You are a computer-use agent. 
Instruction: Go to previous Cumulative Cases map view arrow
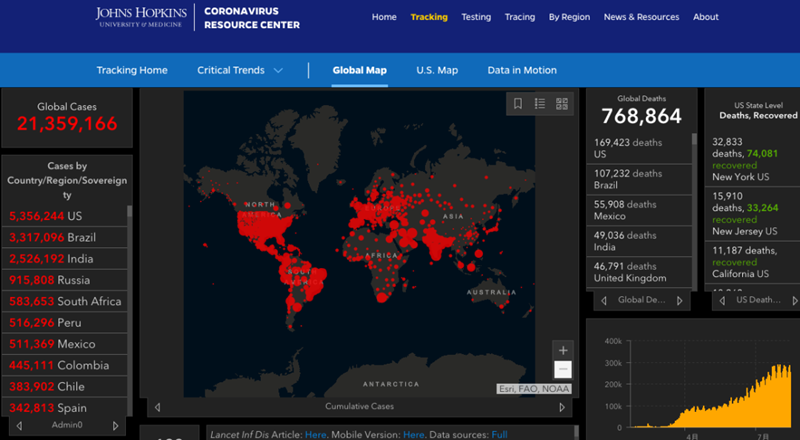[x=158, y=407]
